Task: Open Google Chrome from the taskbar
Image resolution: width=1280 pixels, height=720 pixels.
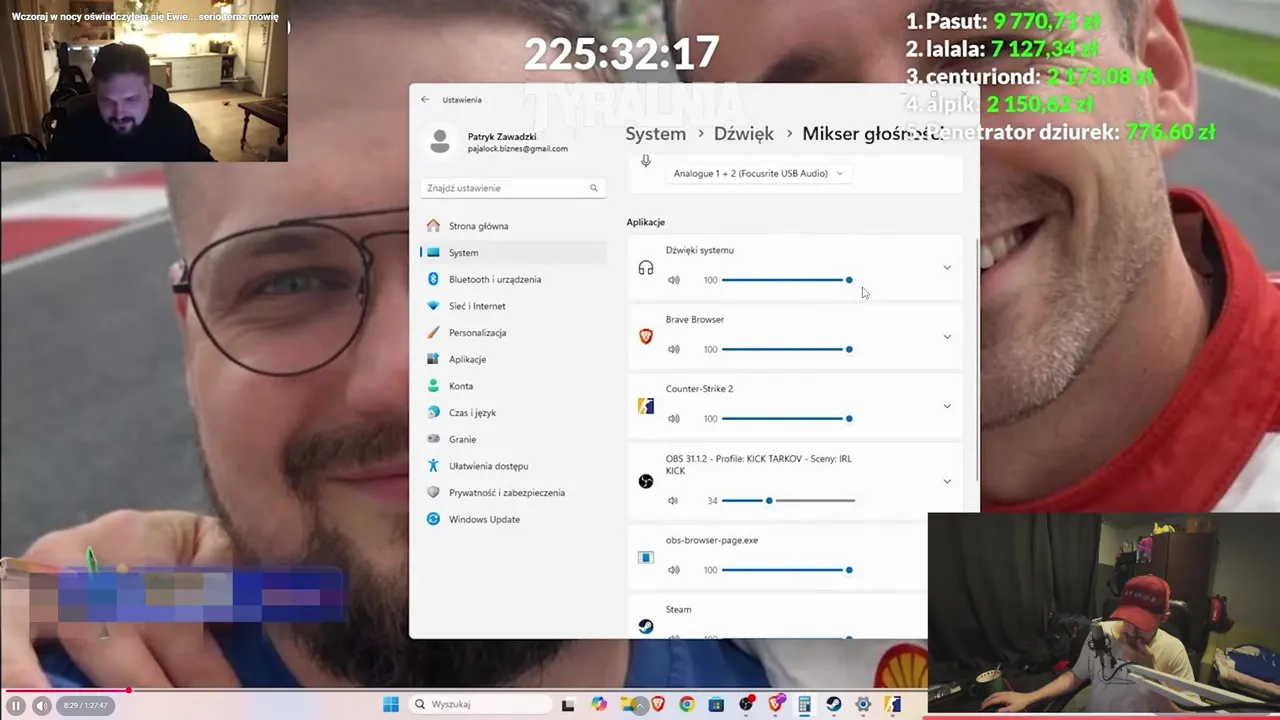Action: tap(687, 704)
